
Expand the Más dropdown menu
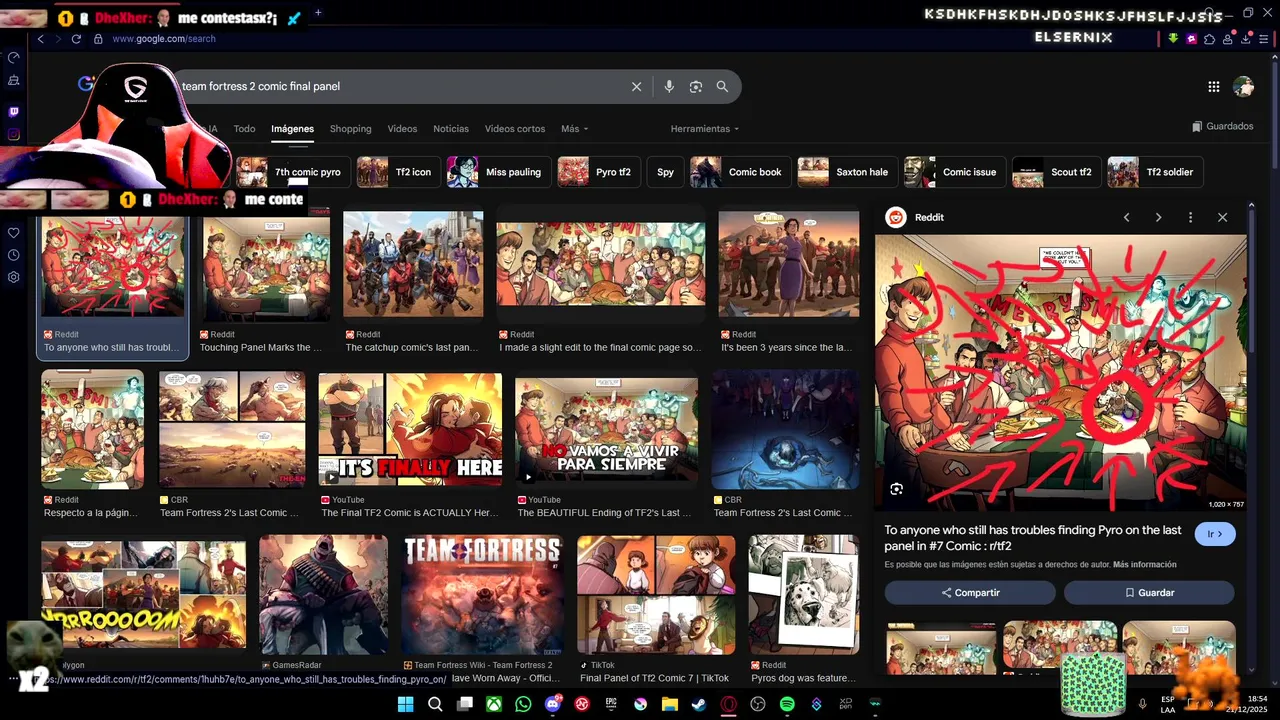(x=574, y=129)
